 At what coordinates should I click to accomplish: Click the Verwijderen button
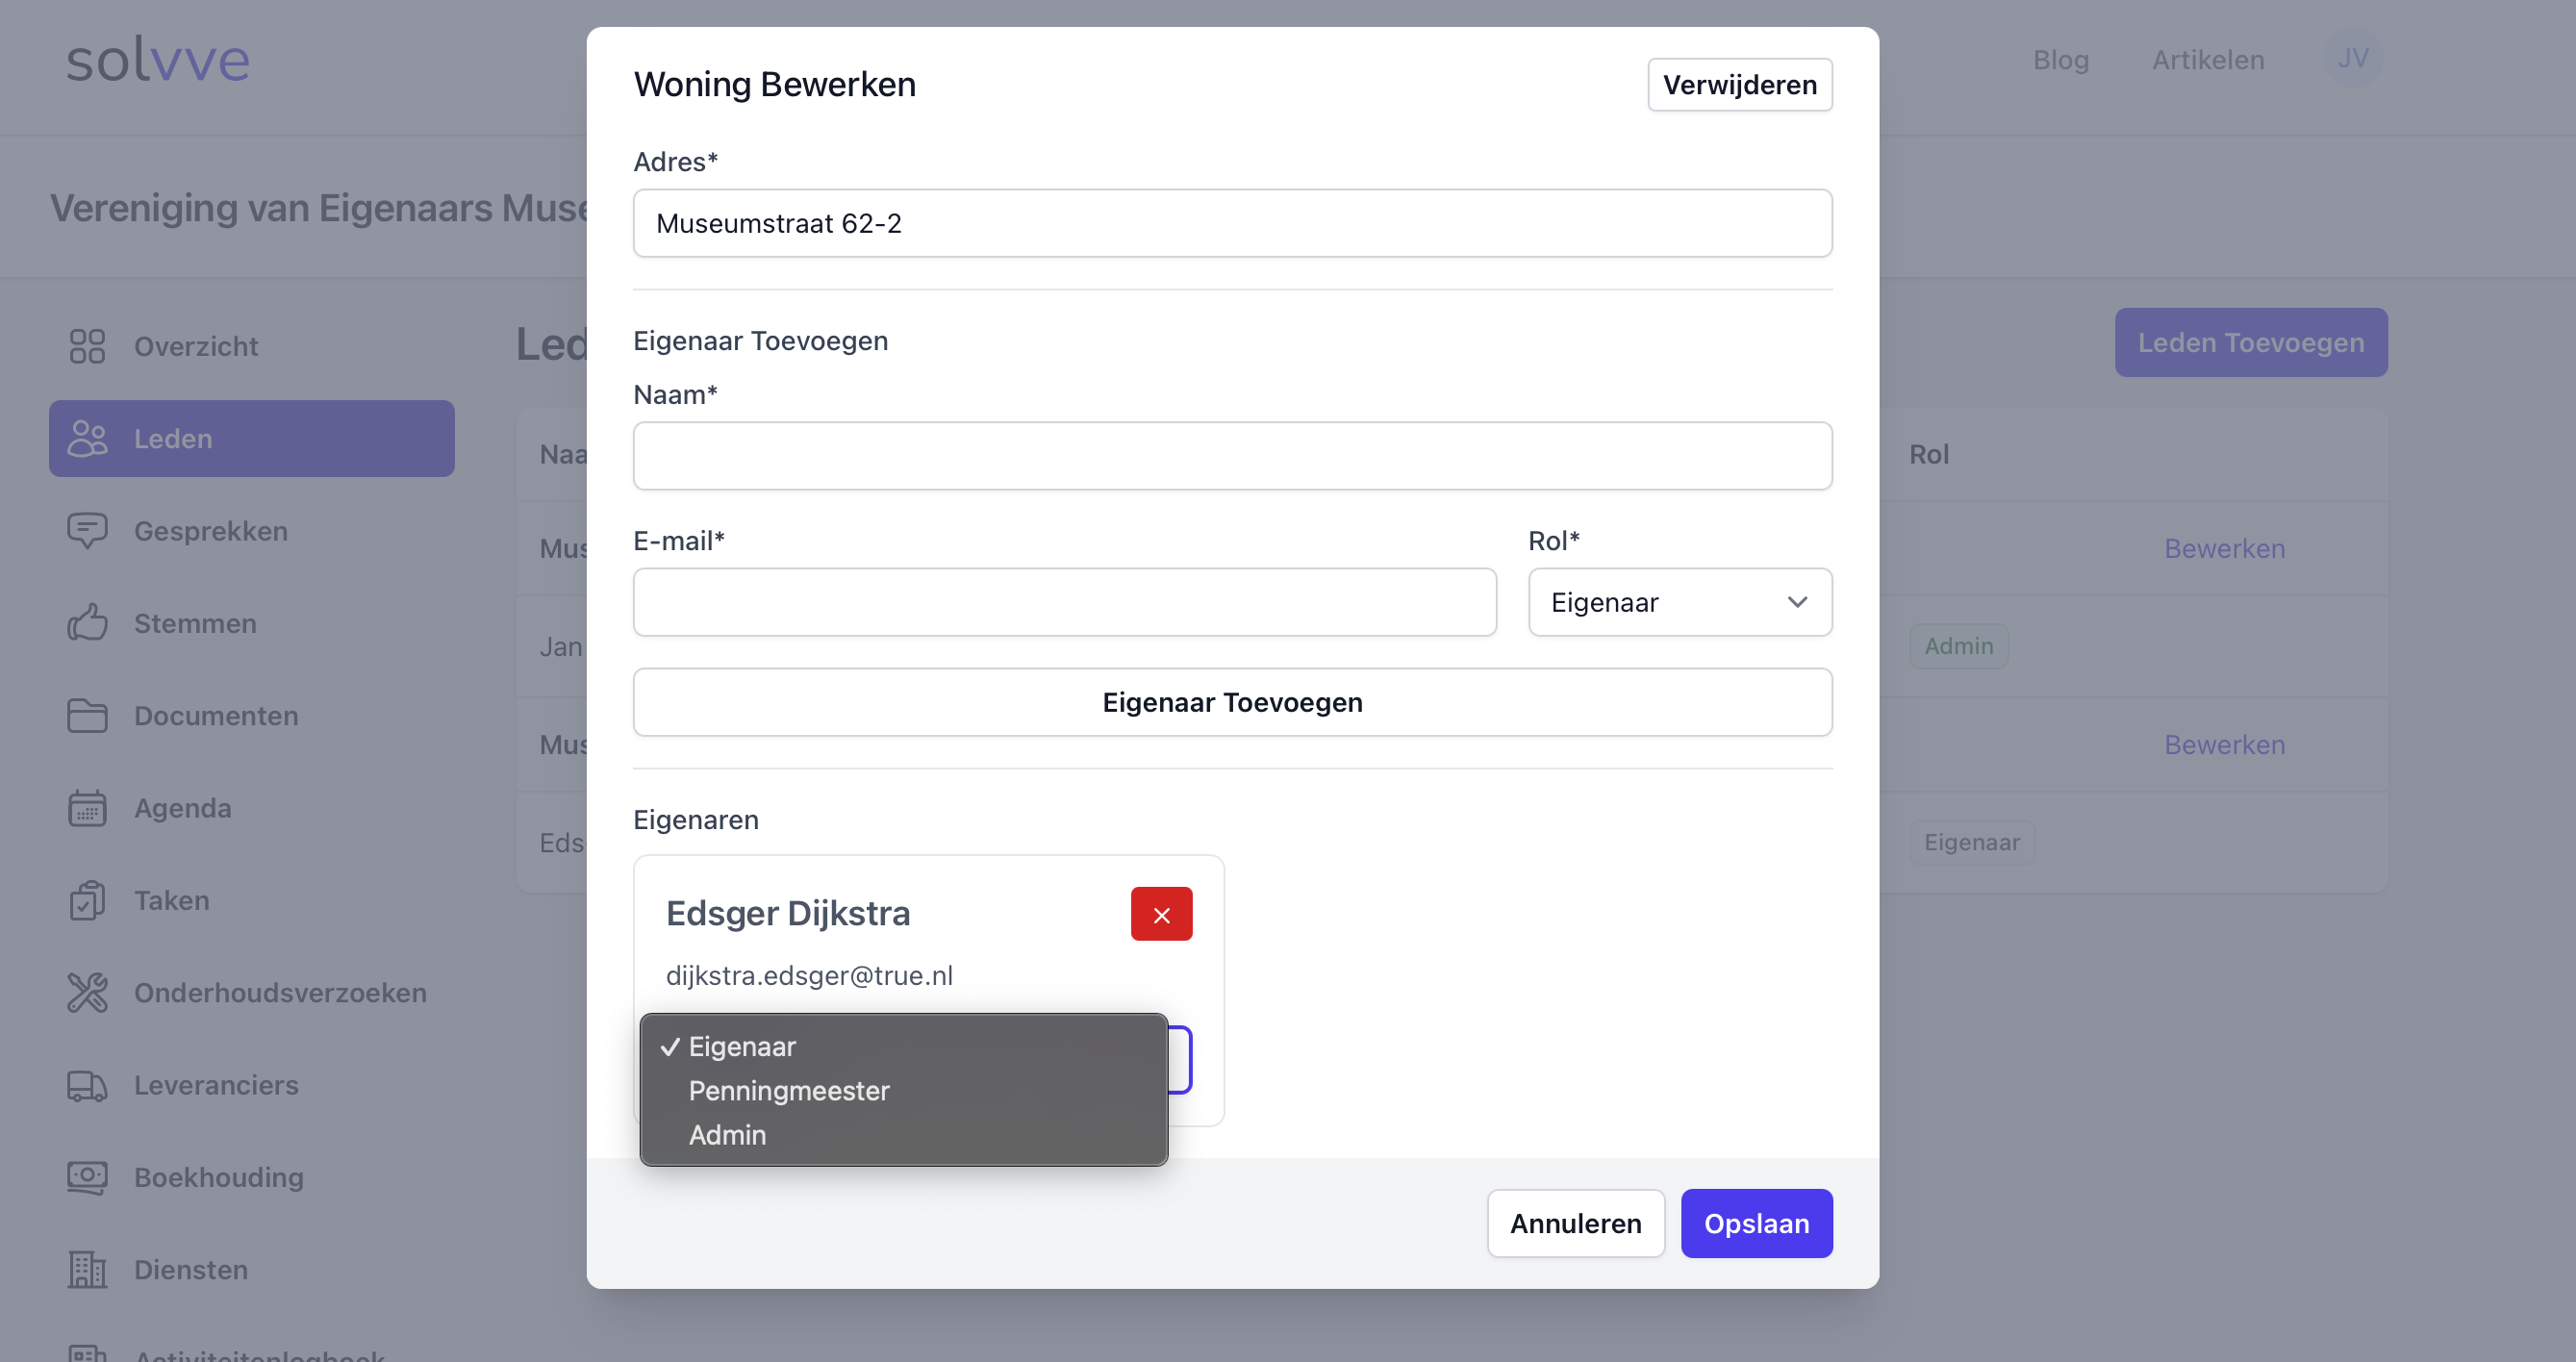(1738, 85)
